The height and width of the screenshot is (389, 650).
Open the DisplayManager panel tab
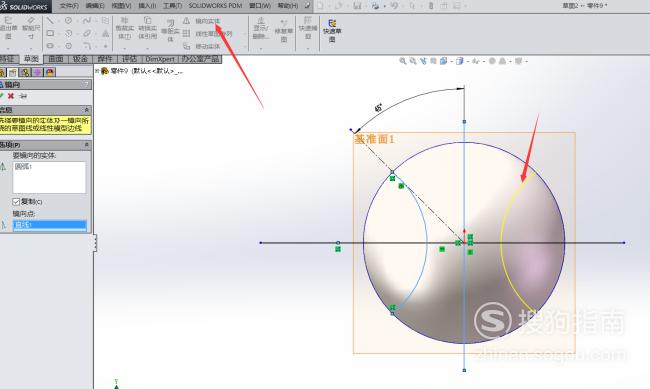click(50, 72)
